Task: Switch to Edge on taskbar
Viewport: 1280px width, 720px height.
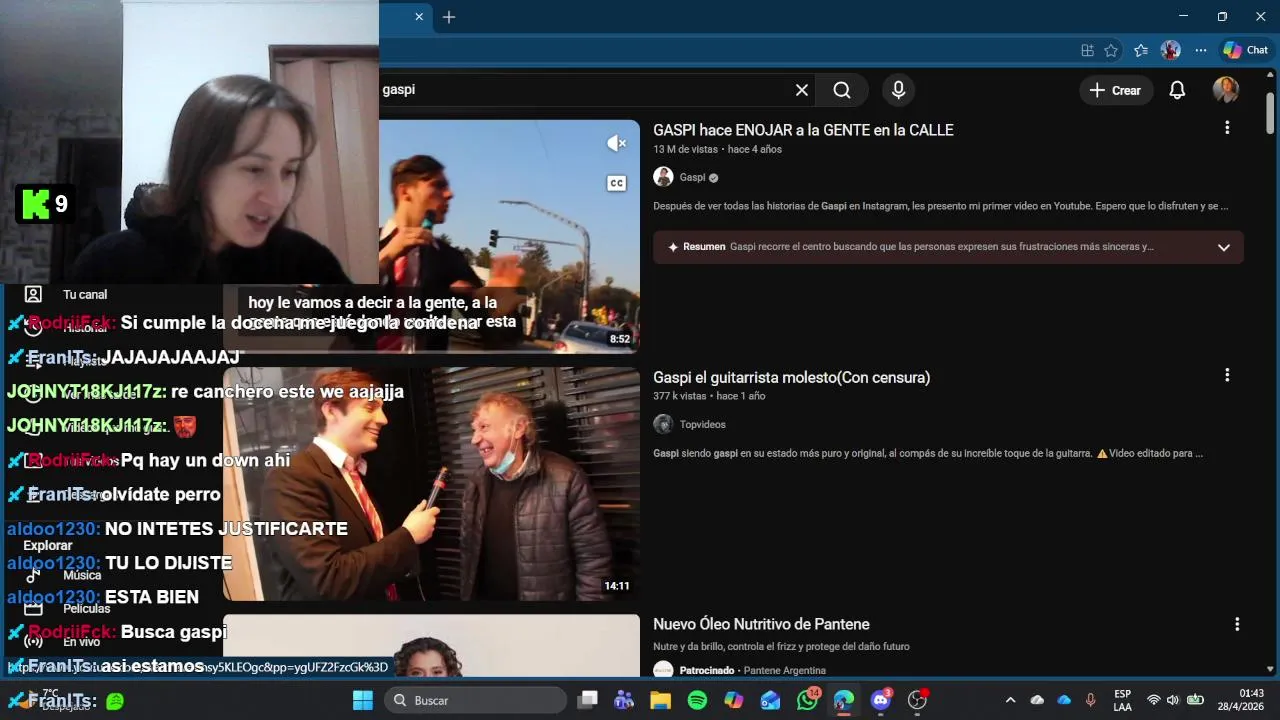Action: (844, 700)
